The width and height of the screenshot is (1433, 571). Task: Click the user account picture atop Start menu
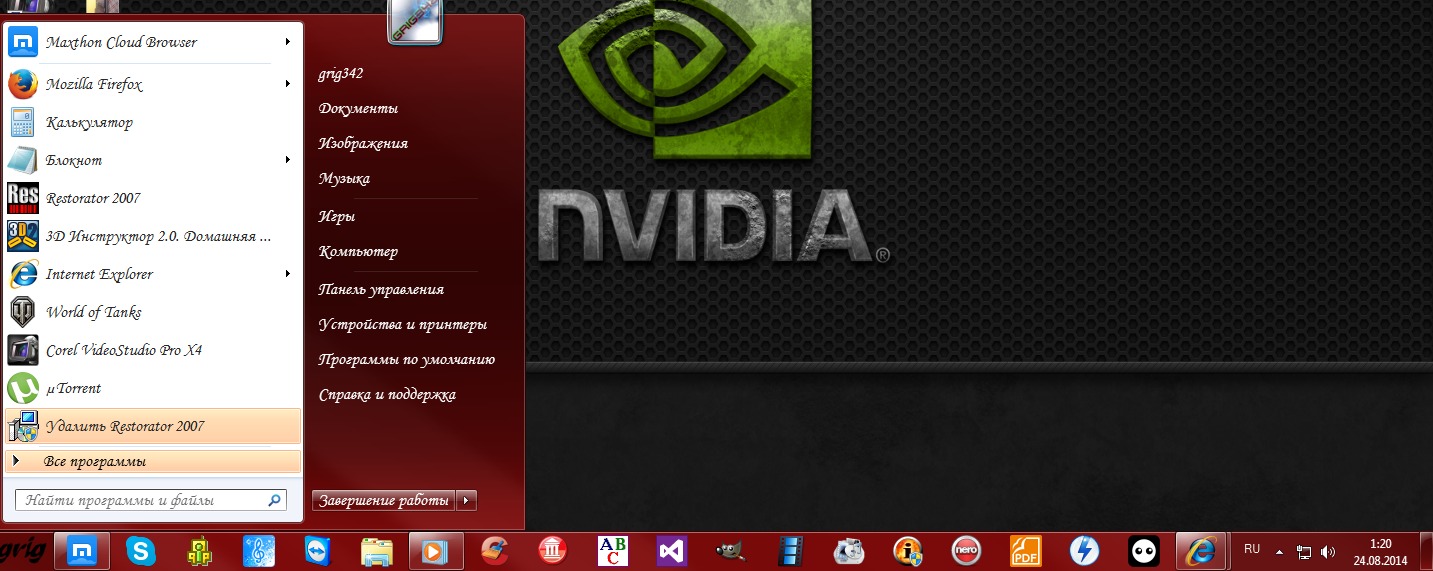pyautogui.click(x=415, y=22)
